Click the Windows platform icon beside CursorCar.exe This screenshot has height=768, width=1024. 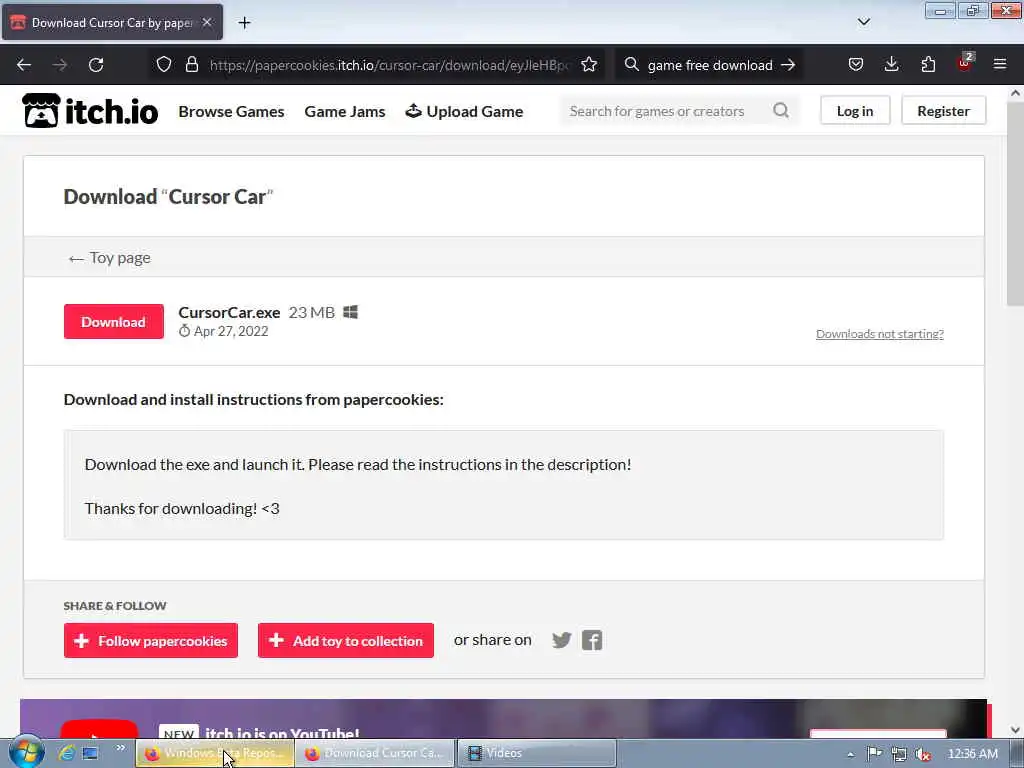pyautogui.click(x=351, y=312)
